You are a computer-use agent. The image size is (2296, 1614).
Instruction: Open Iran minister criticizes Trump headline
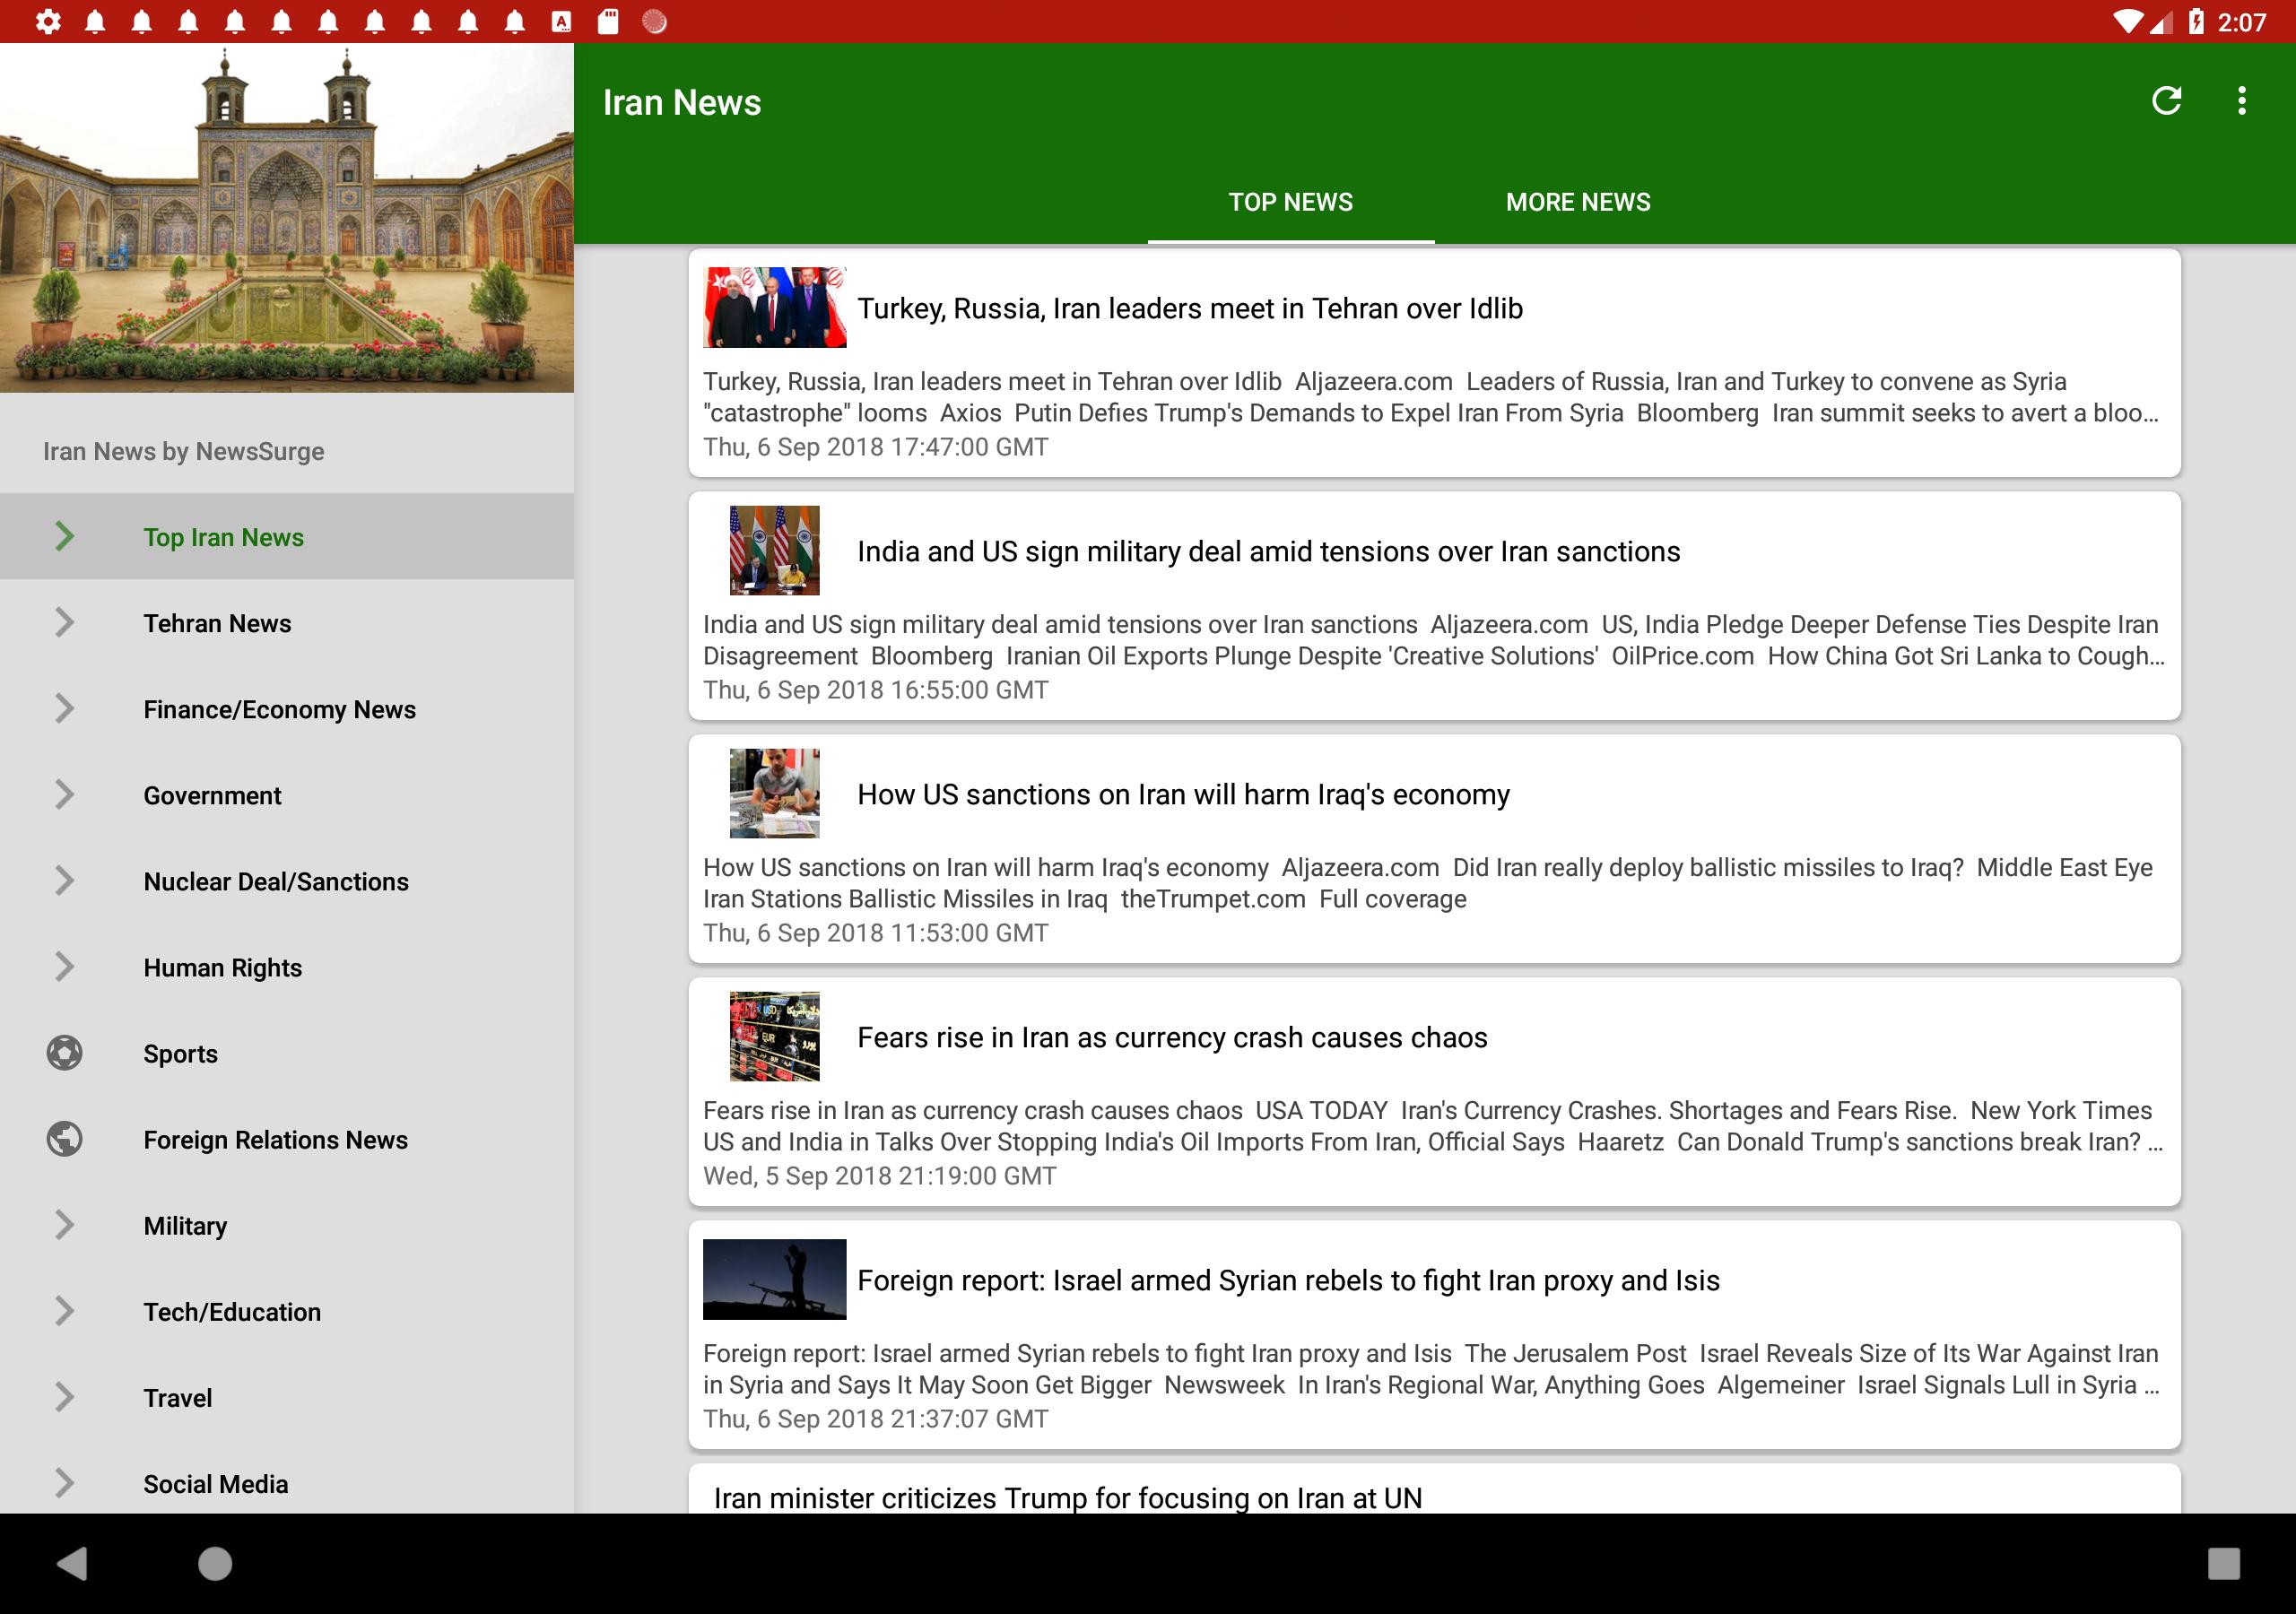click(1067, 1497)
